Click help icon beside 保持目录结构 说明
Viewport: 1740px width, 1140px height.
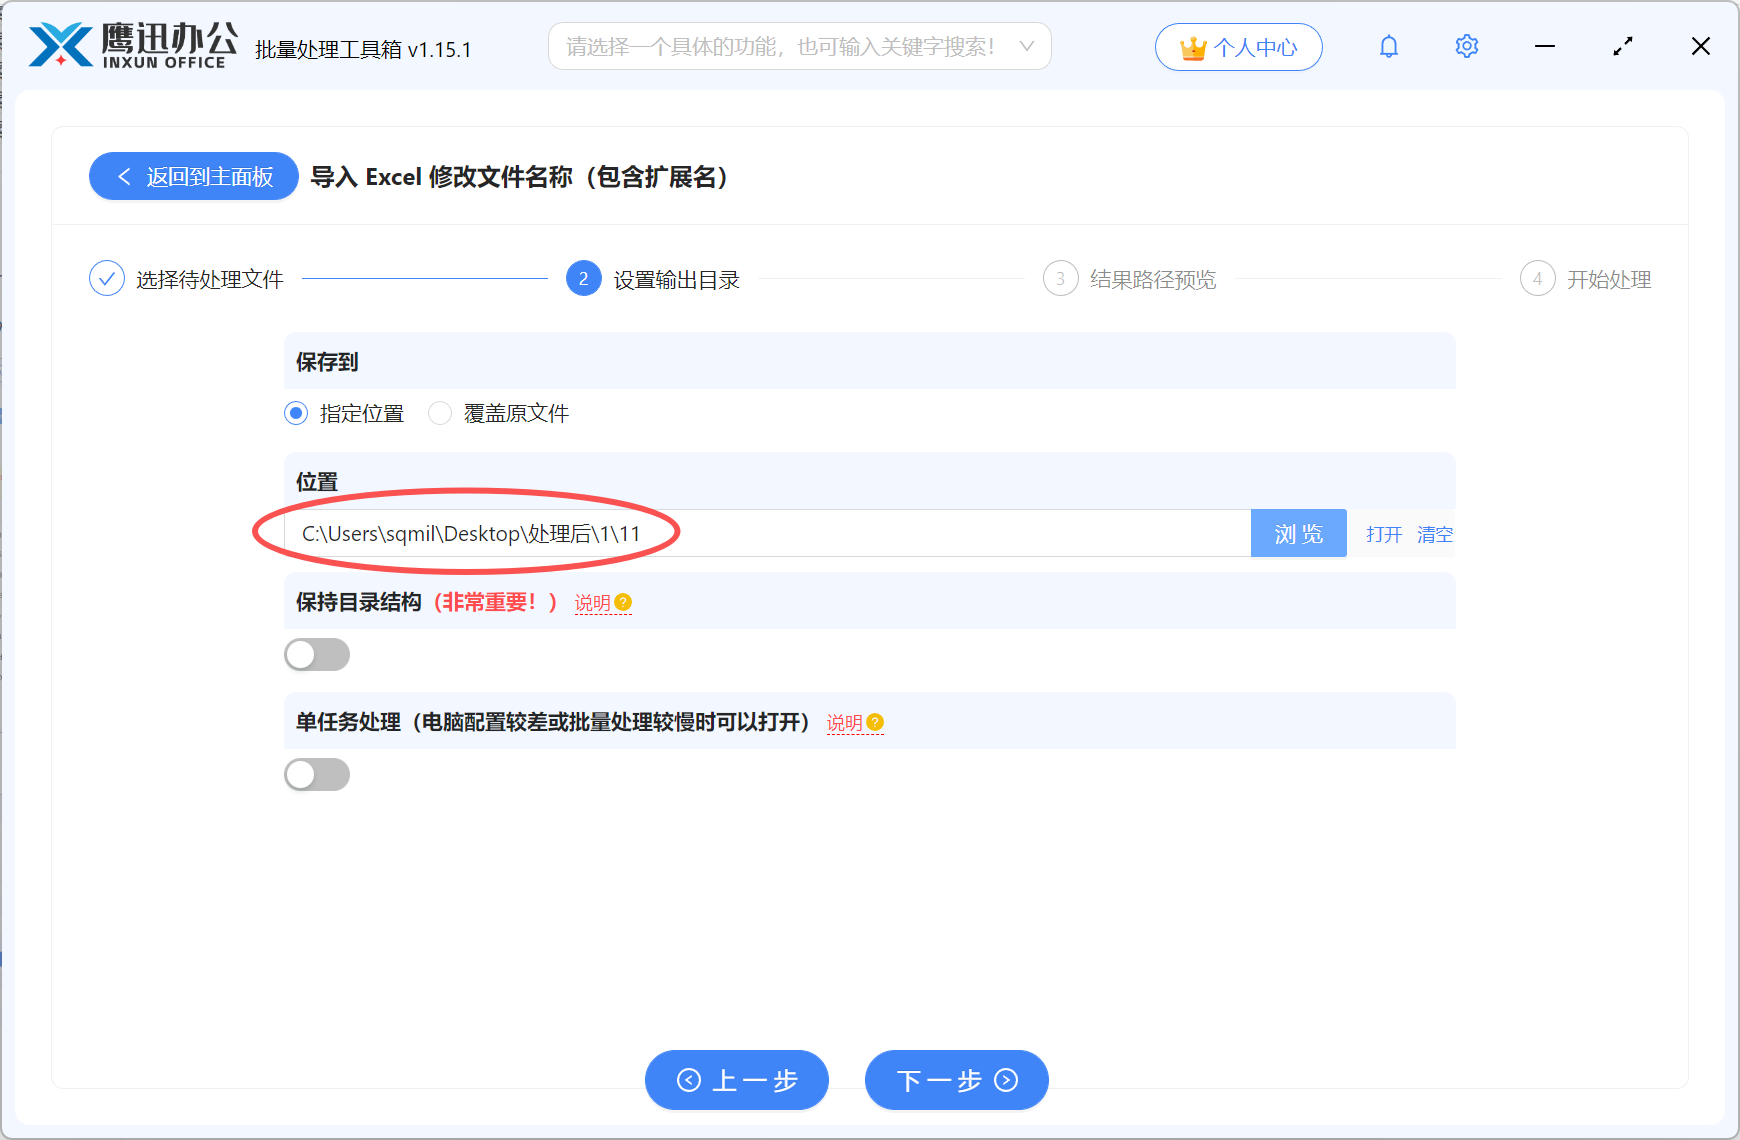[623, 602]
